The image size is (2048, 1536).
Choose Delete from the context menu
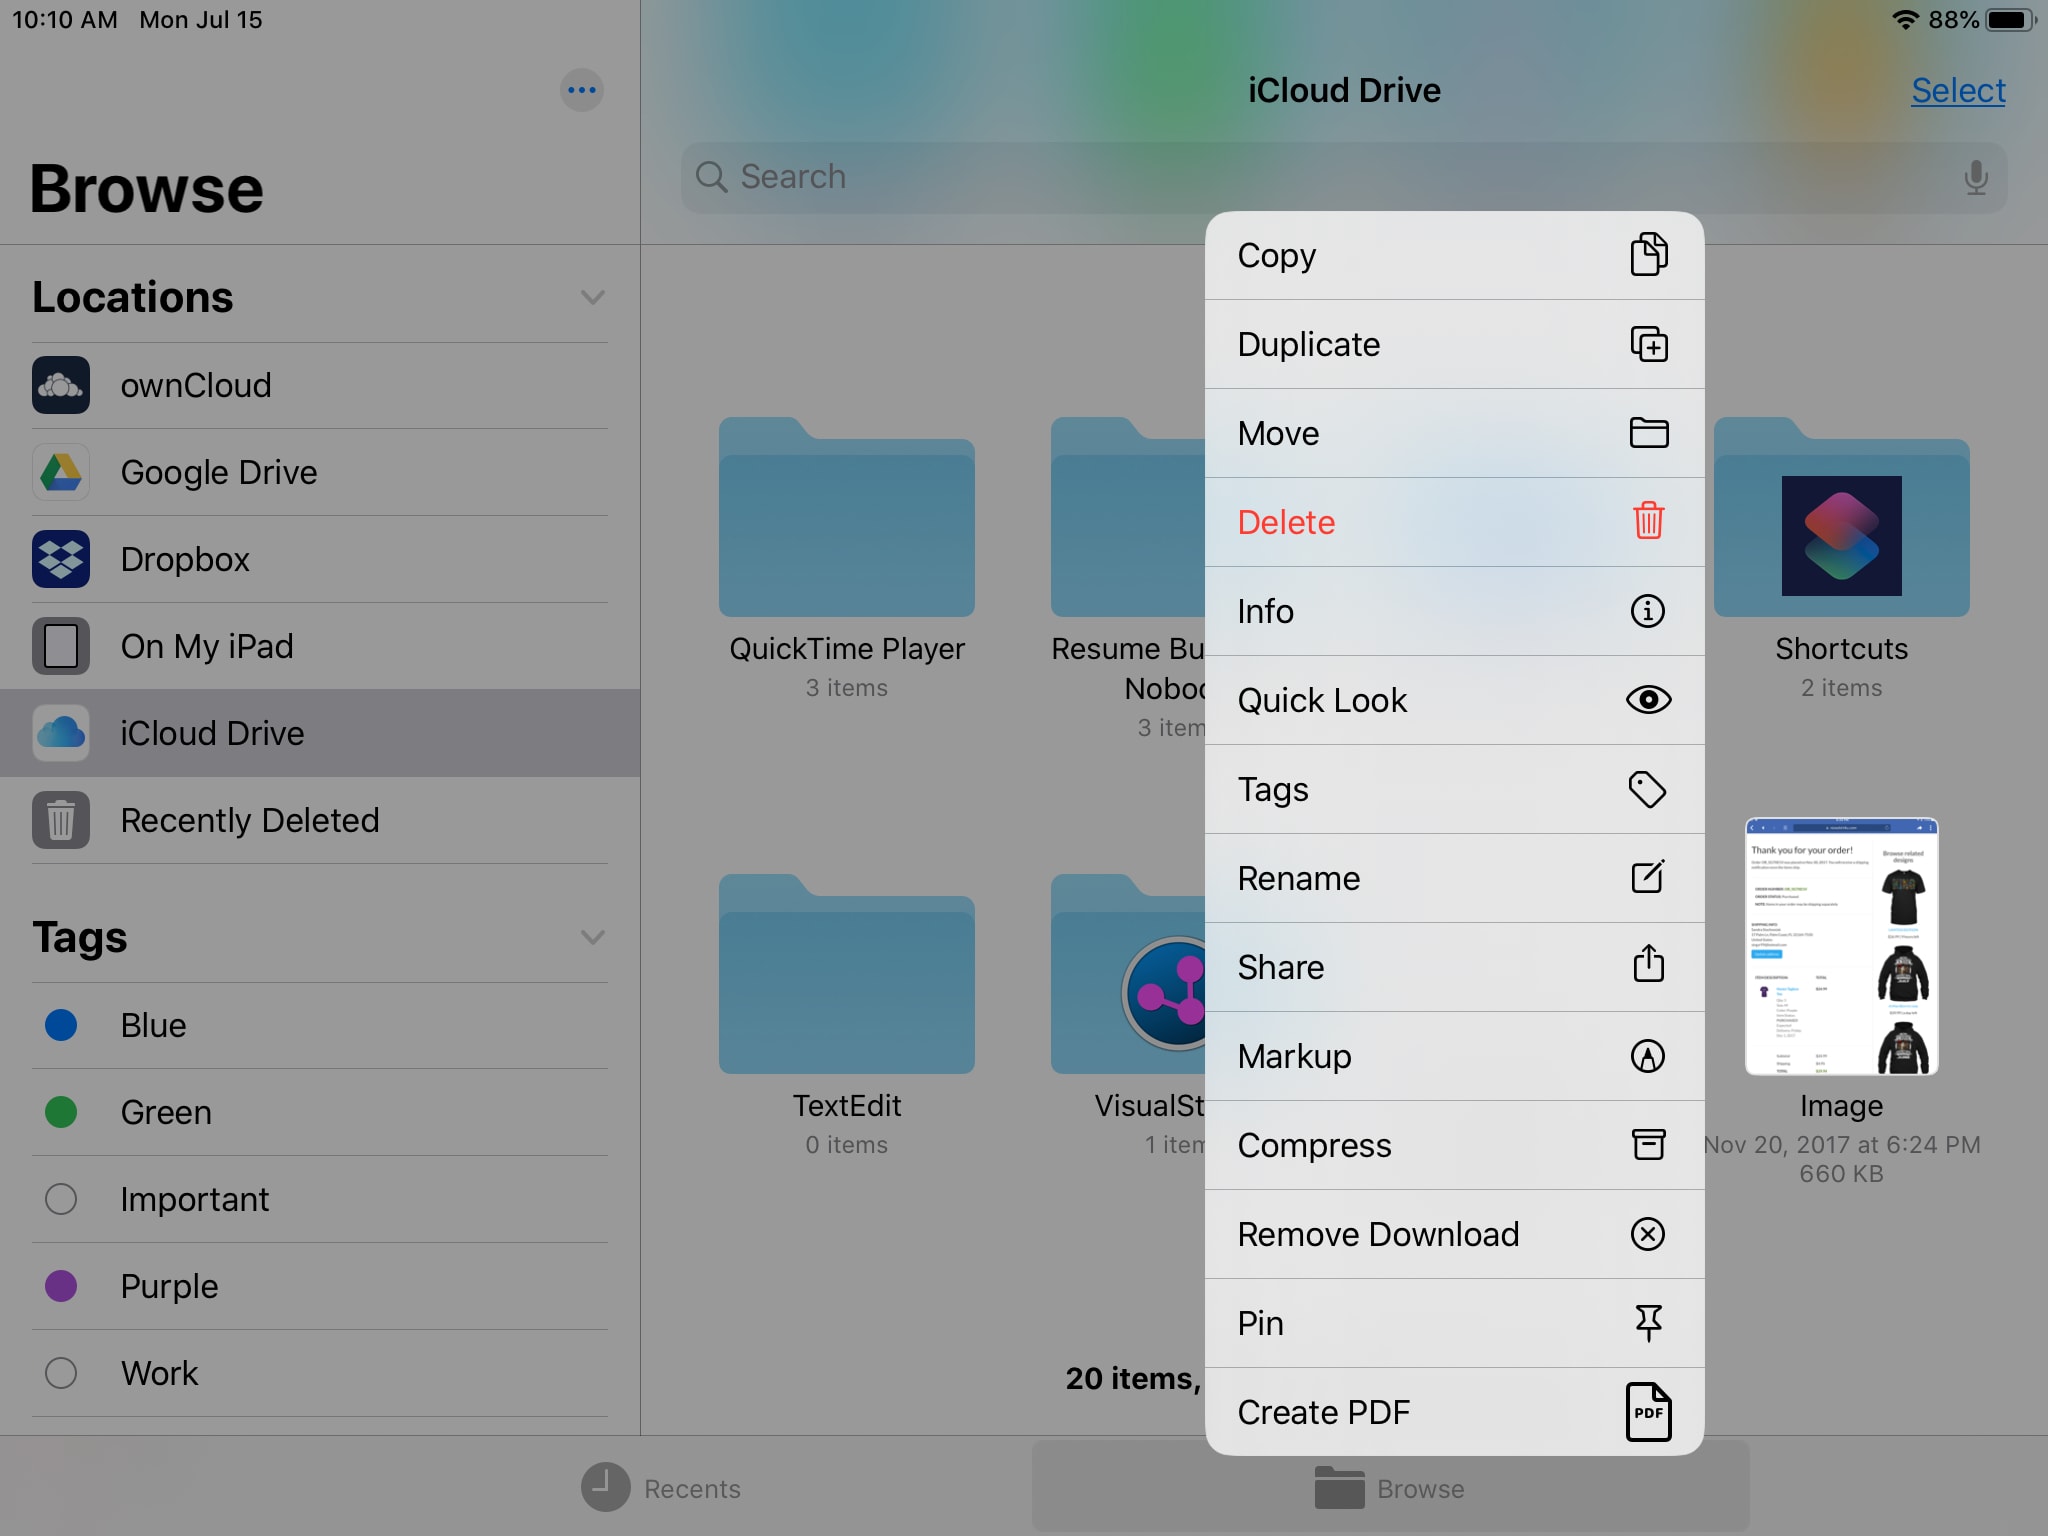point(1454,522)
